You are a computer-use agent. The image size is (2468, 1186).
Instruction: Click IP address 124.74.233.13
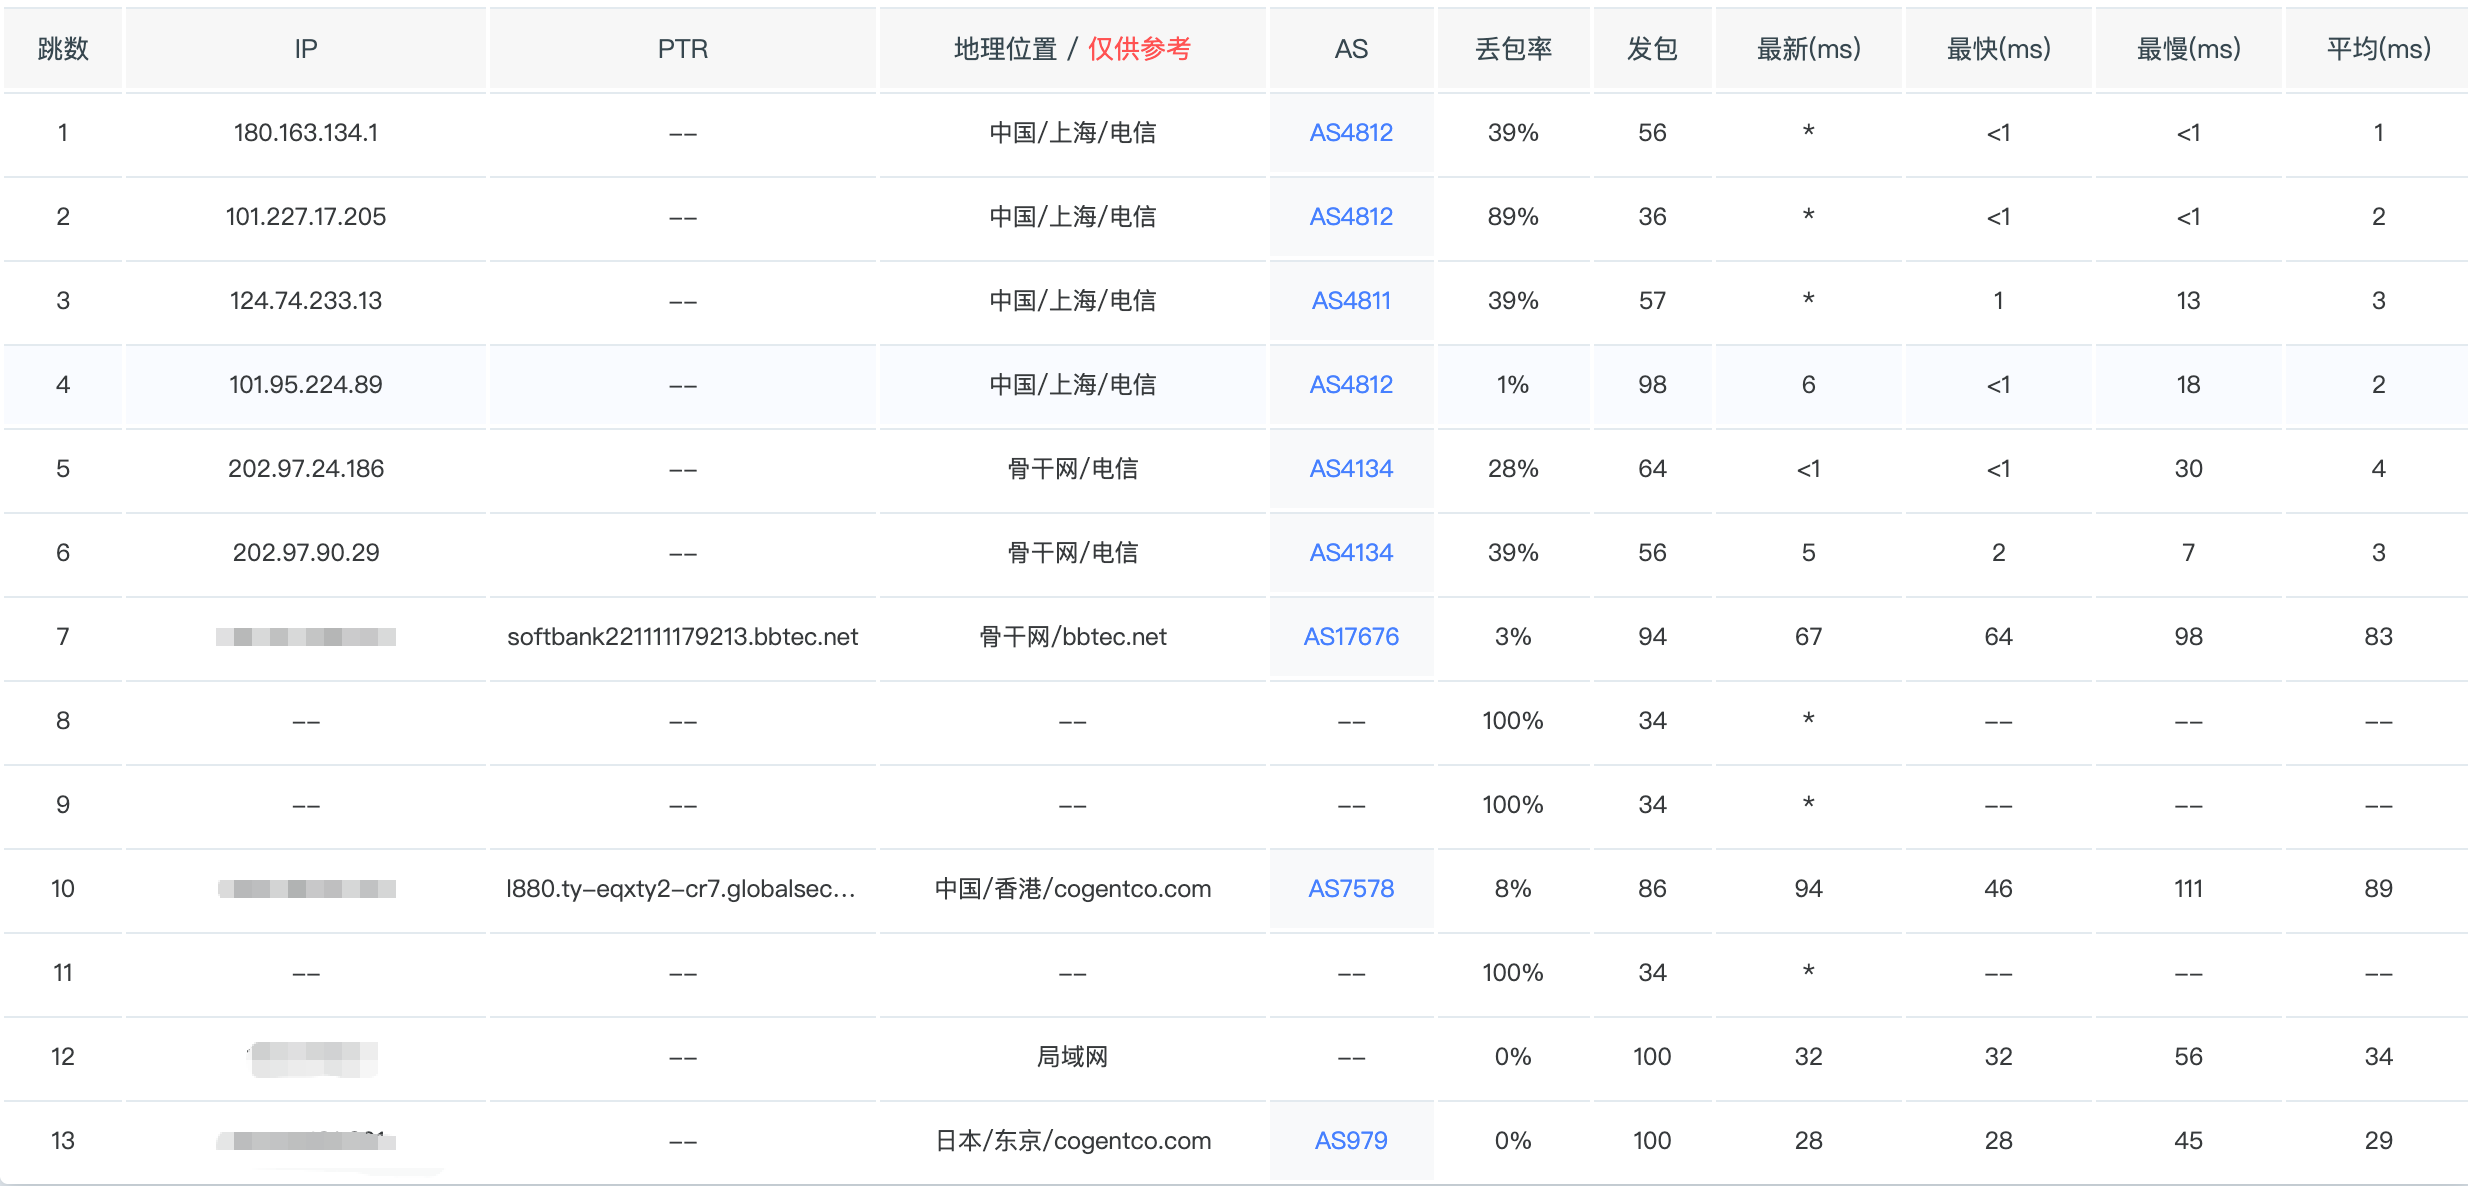pyautogui.click(x=306, y=301)
